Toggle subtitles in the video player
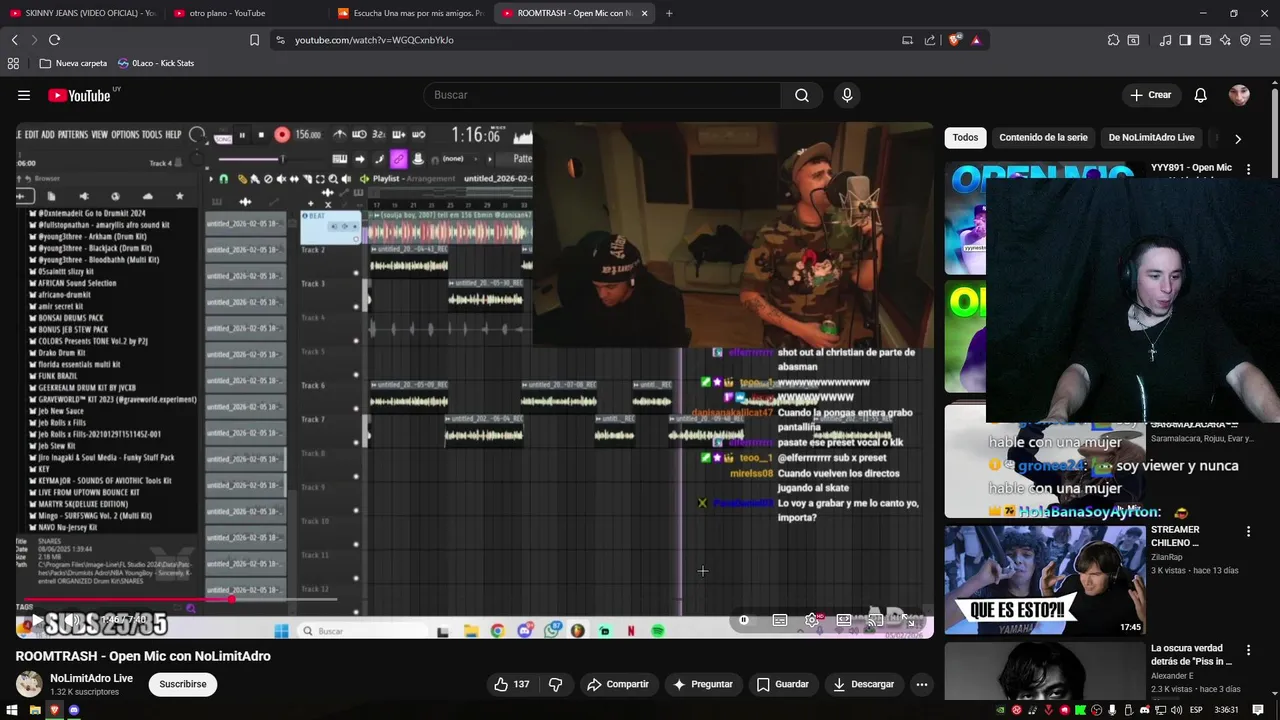1280x720 pixels. 779,620
